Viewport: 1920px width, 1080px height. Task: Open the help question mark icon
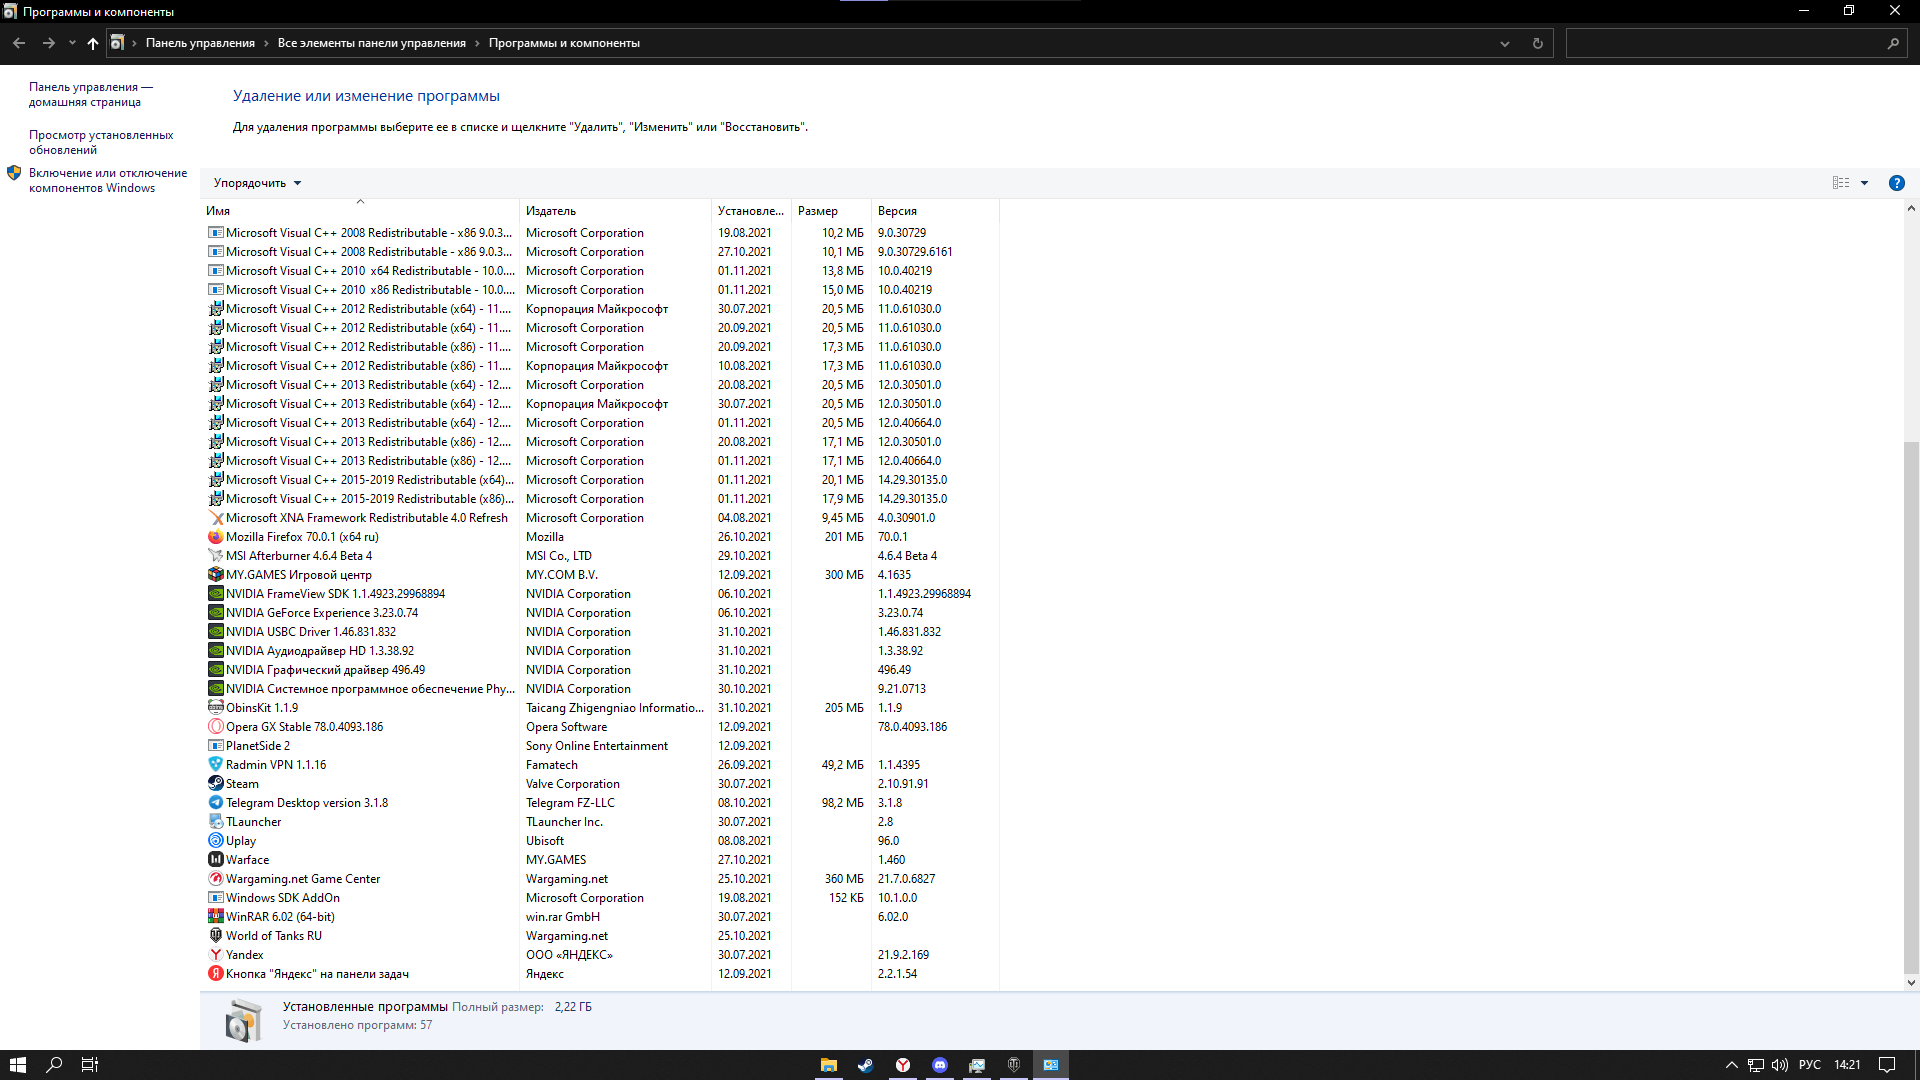click(1896, 183)
